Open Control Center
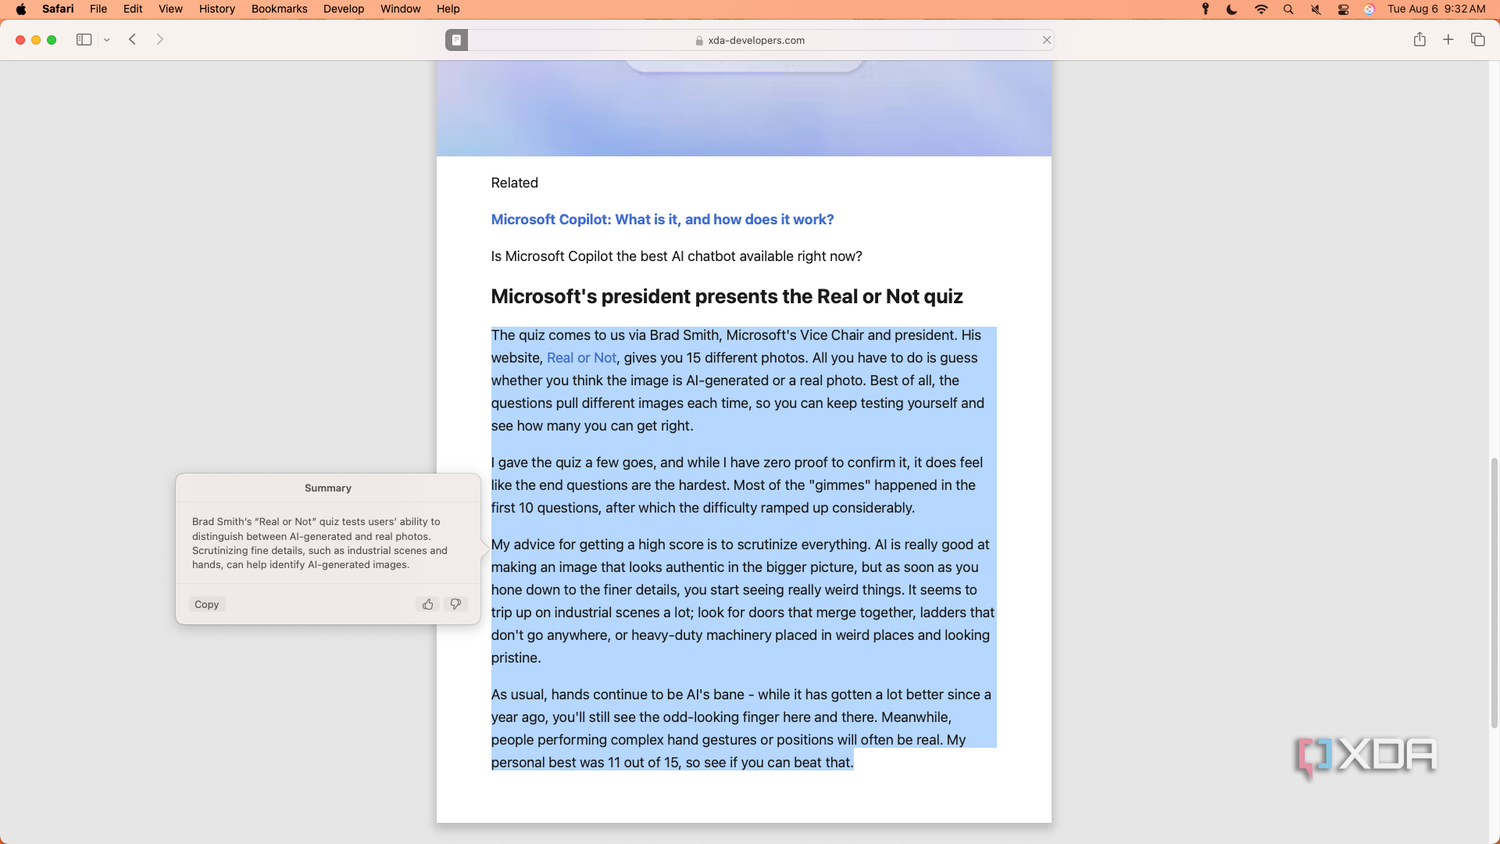 [x=1343, y=9]
